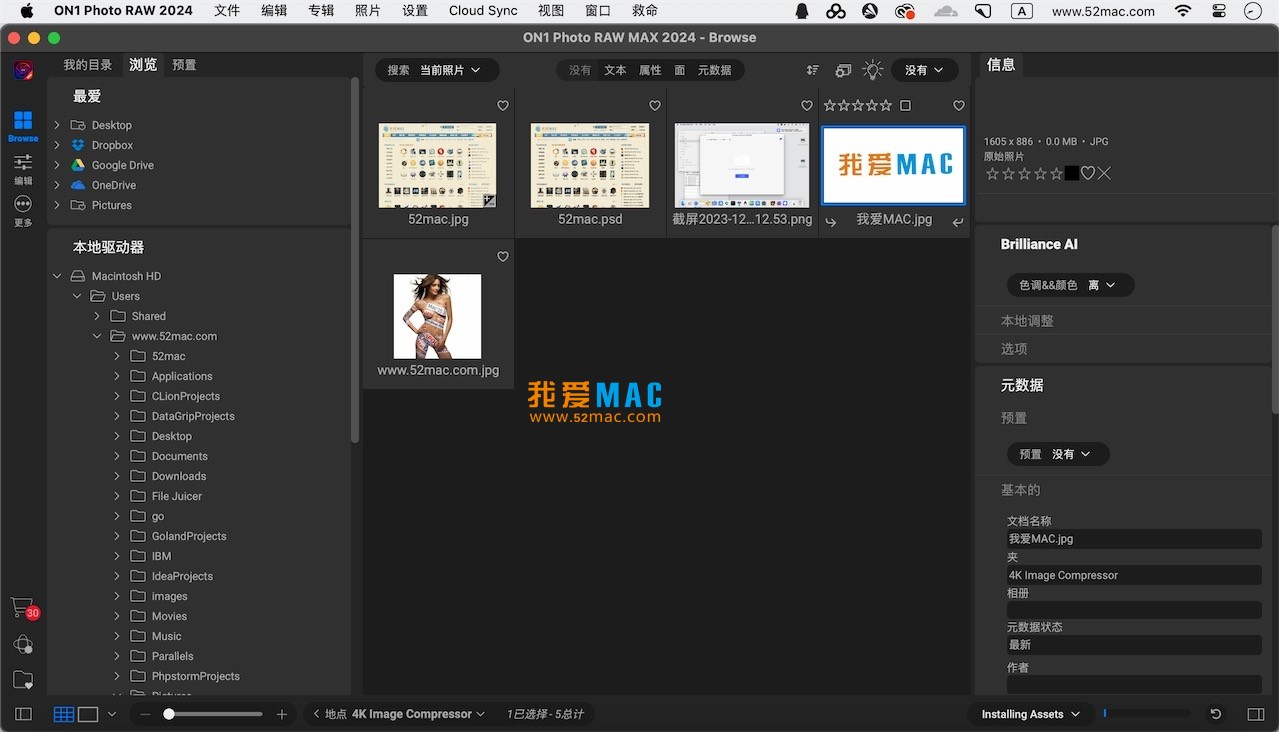The width and height of the screenshot is (1279, 732).
Task: Toggle the color label box on 我爱MAC.jpg
Action: click(905, 106)
